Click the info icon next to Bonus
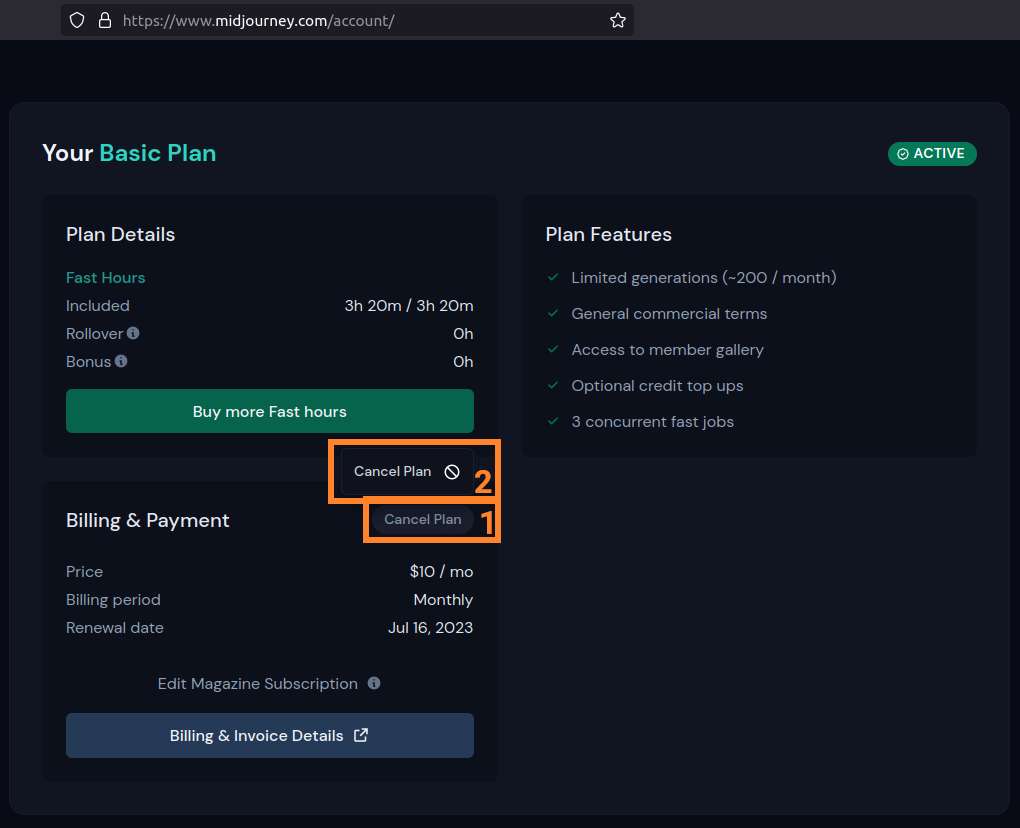This screenshot has height=828, width=1020. pyautogui.click(x=119, y=361)
